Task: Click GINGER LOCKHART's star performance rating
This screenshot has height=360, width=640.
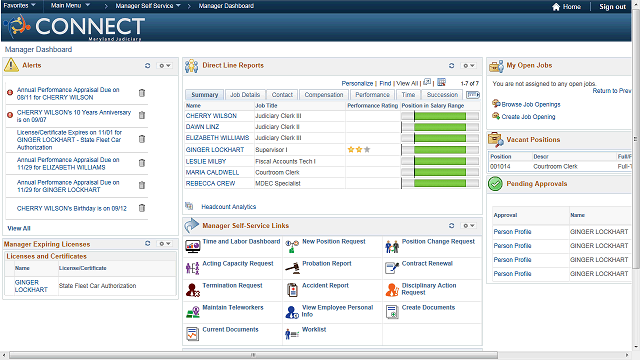Action: tap(359, 150)
